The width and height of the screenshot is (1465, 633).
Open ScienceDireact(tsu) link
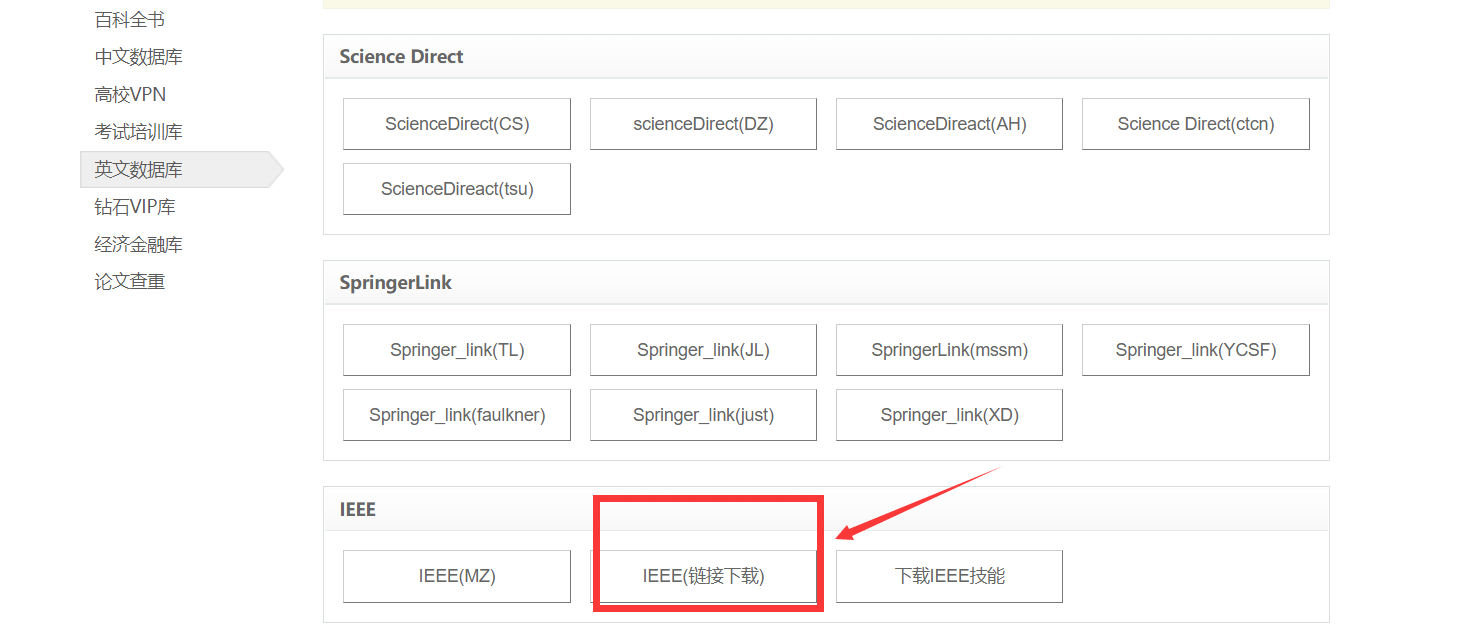point(457,189)
